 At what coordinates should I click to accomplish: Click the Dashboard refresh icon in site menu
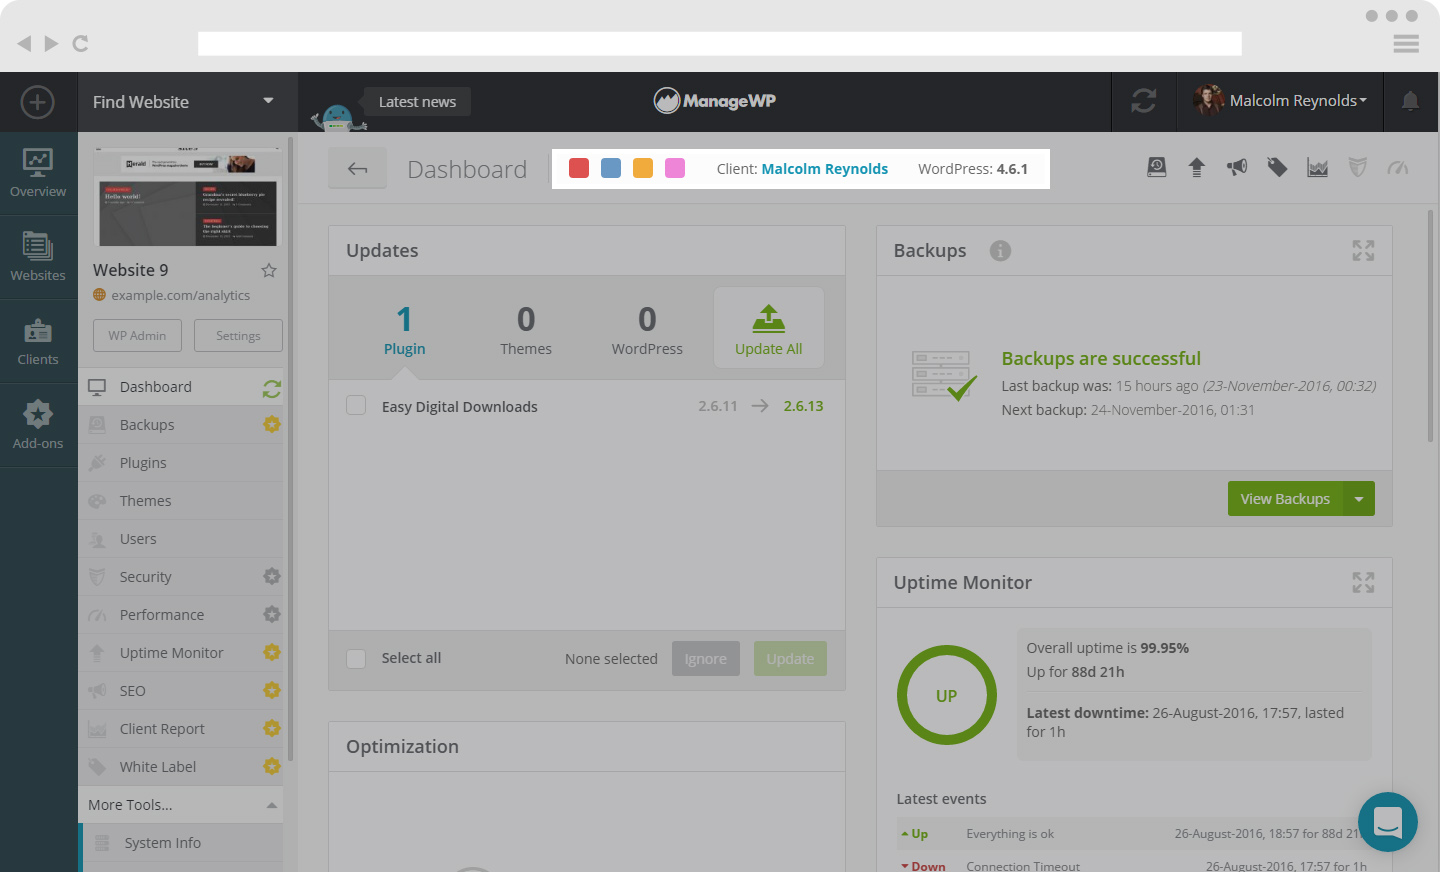point(271,389)
